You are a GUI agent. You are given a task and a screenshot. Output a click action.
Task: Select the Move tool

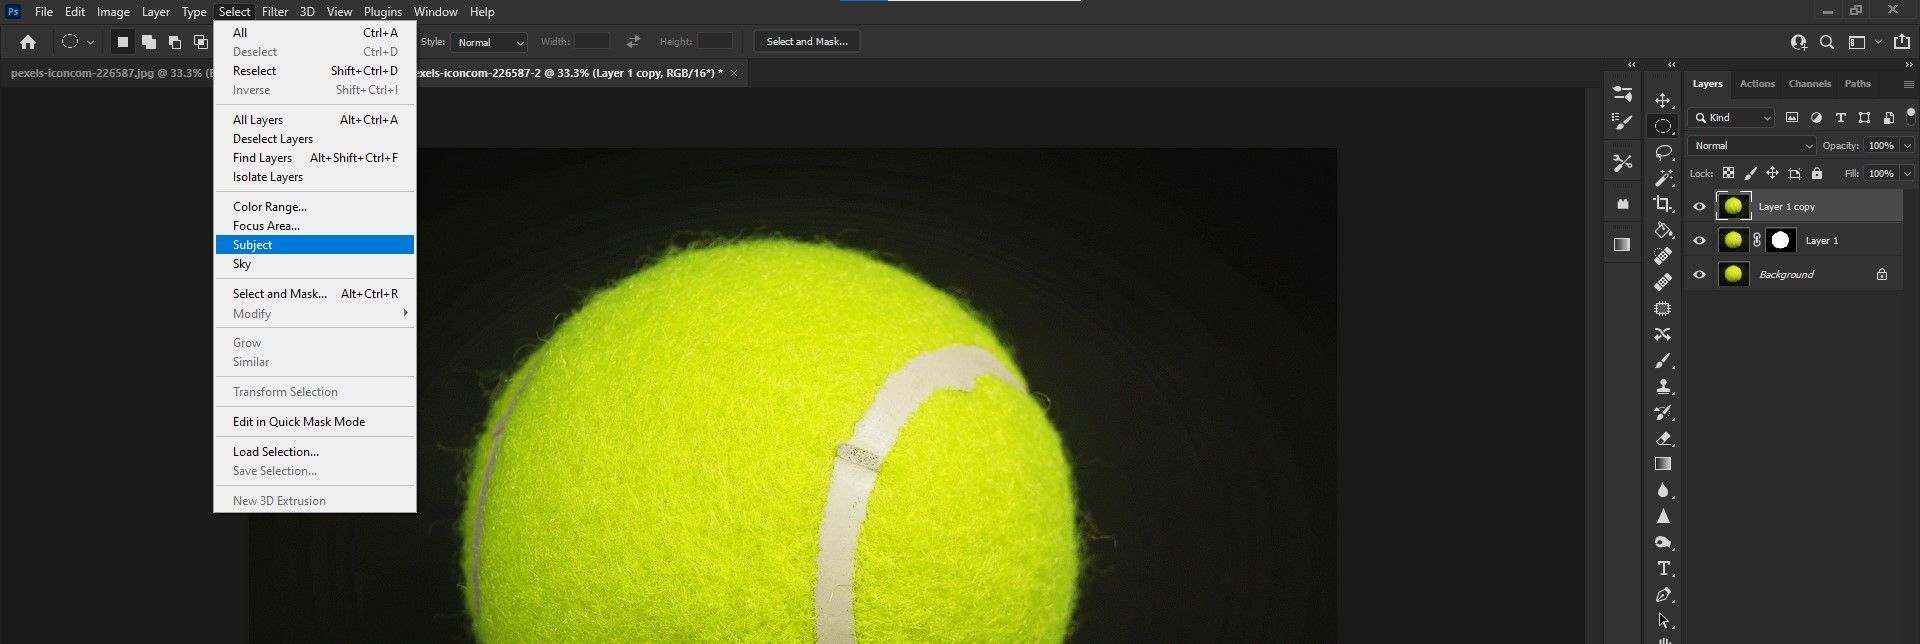[x=1663, y=100]
